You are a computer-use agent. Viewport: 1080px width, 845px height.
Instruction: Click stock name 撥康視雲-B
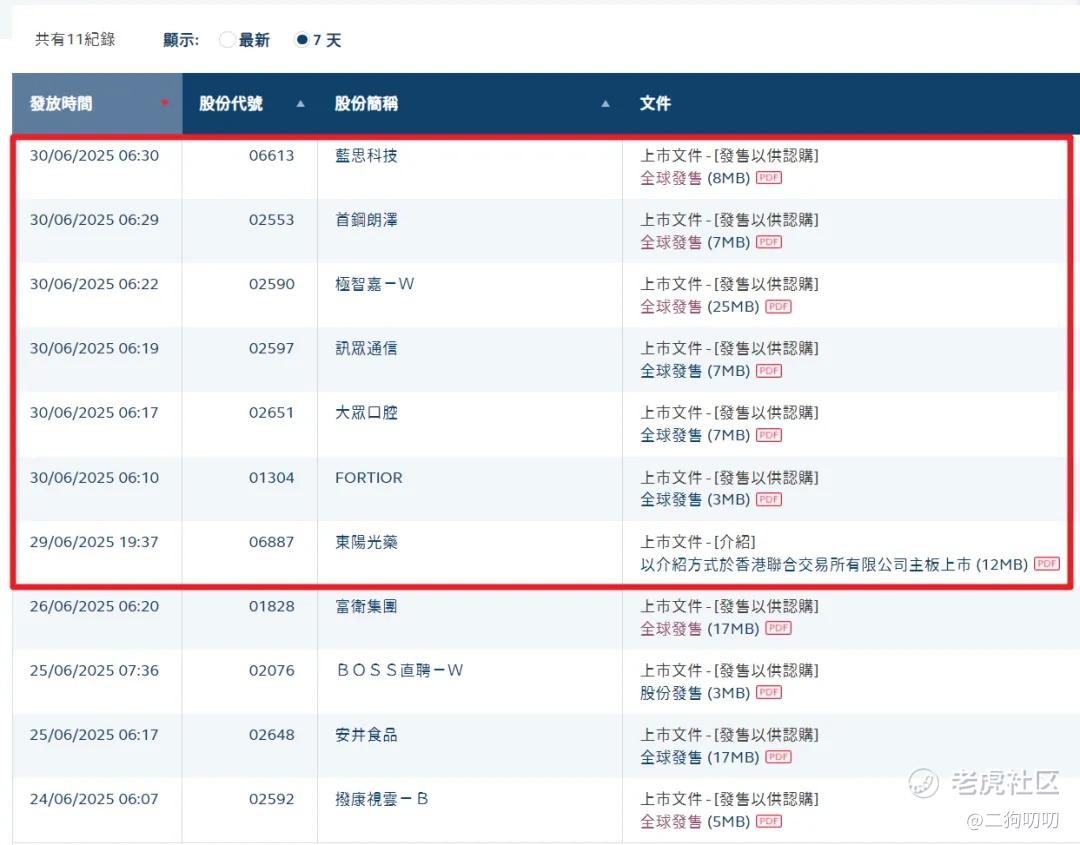coord(382,799)
